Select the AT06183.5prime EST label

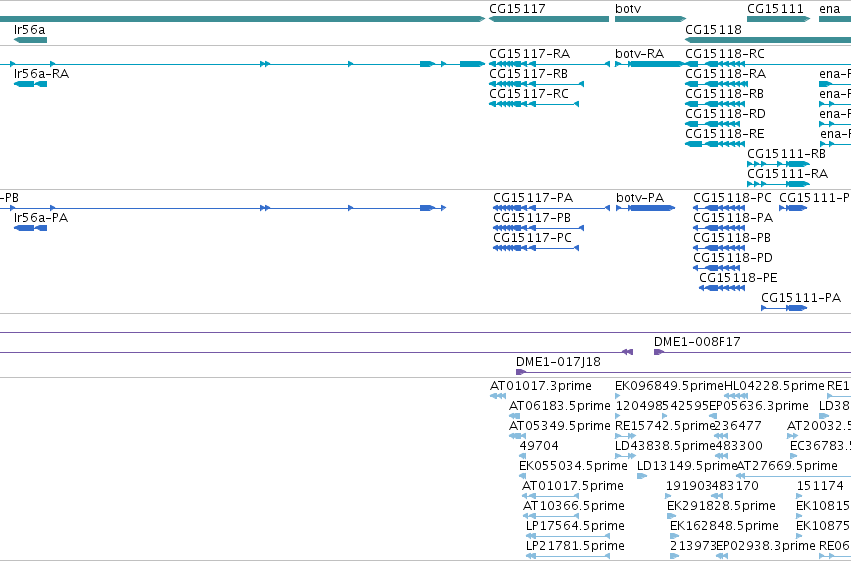[560, 406]
